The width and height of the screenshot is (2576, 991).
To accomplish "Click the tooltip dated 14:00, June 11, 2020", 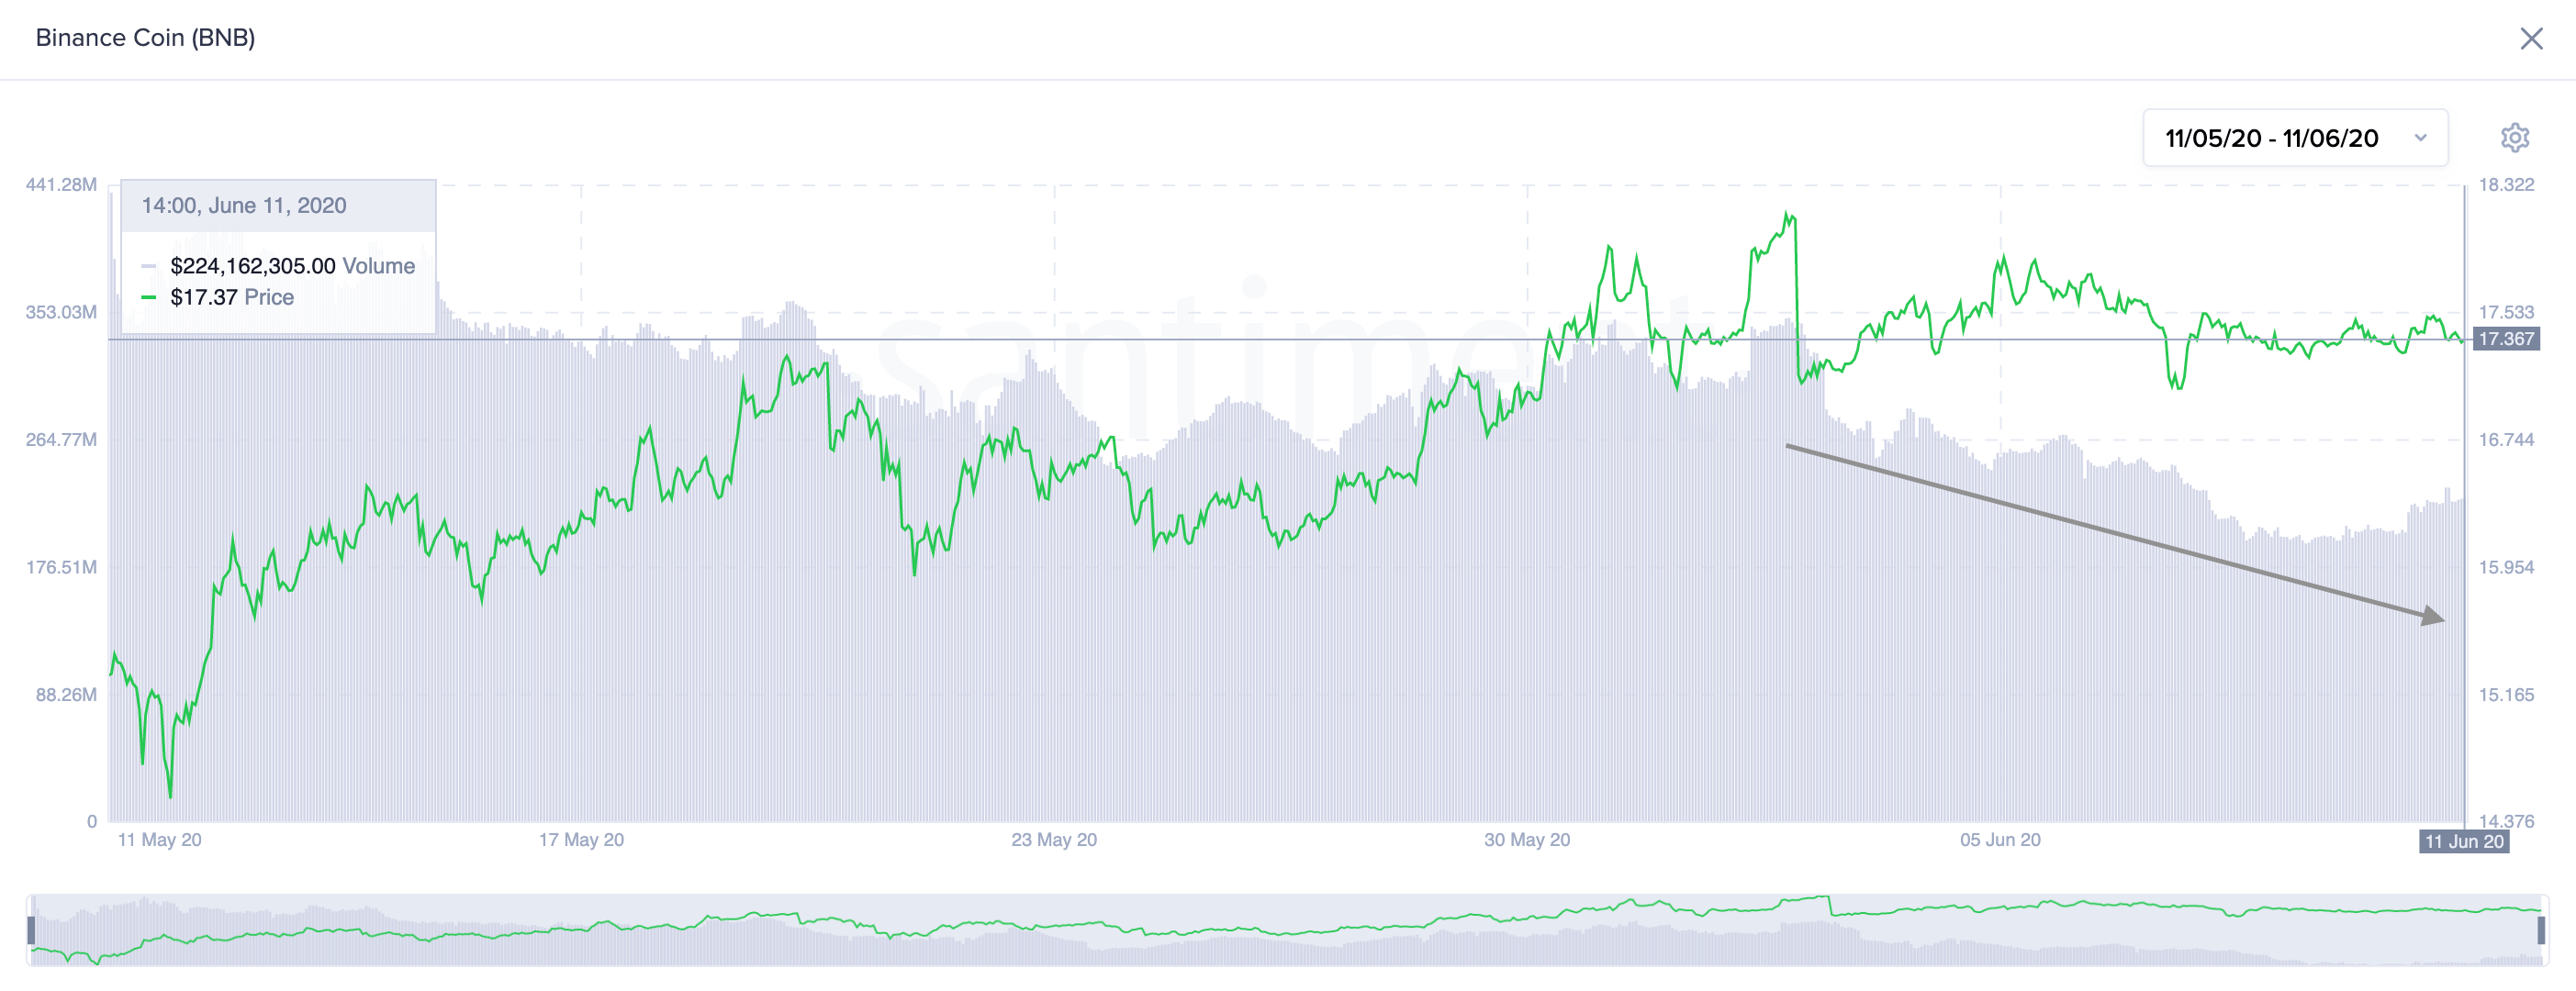I will (245, 205).
